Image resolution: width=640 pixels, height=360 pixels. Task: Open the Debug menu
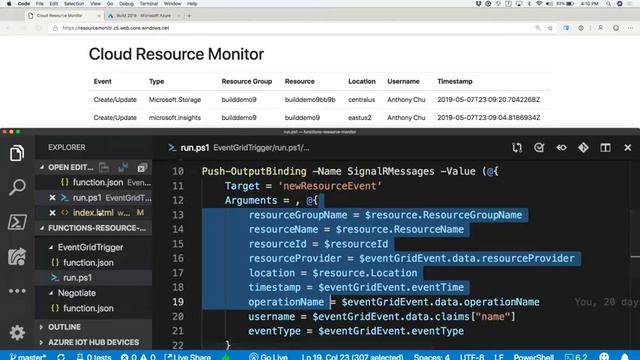click(126, 4)
